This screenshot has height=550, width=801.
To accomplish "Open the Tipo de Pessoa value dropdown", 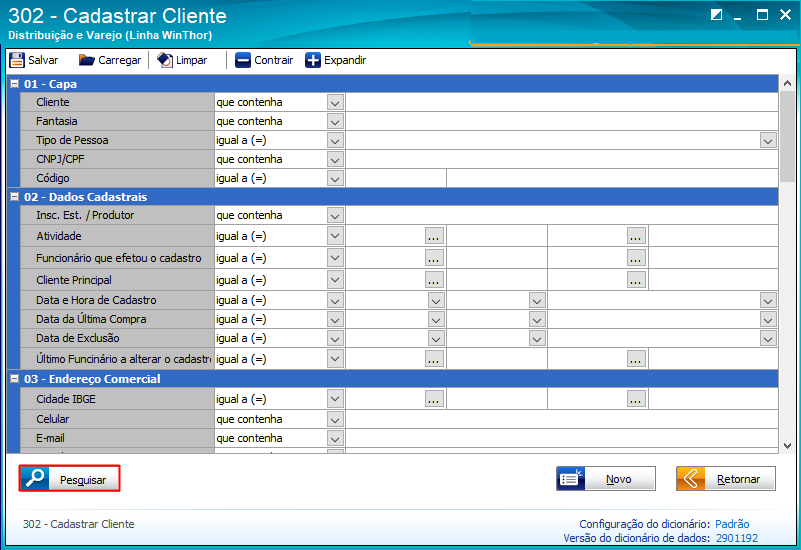I will tap(768, 140).
